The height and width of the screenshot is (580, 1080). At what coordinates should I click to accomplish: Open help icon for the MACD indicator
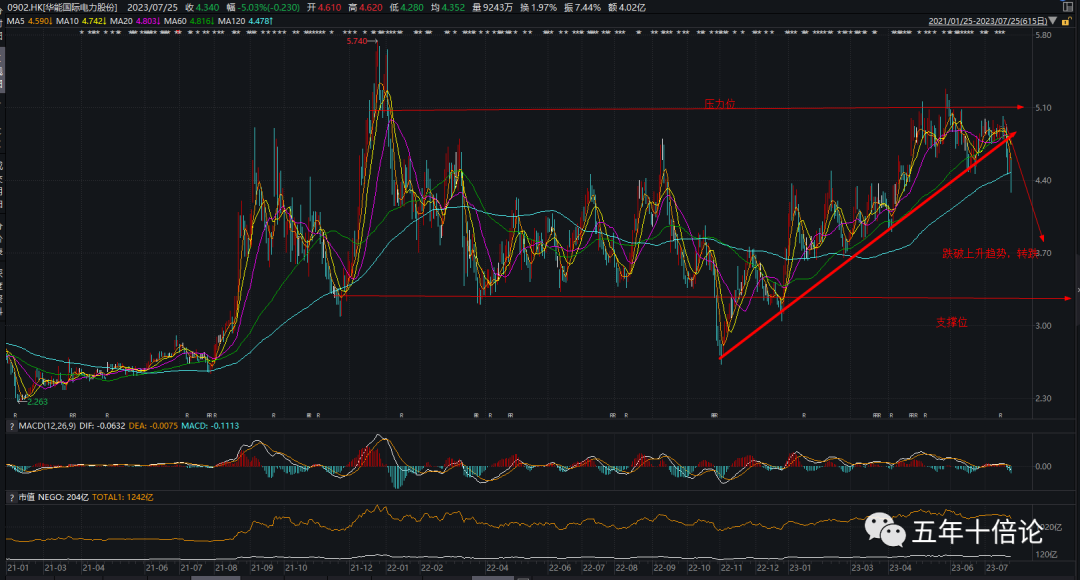(11, 428)
